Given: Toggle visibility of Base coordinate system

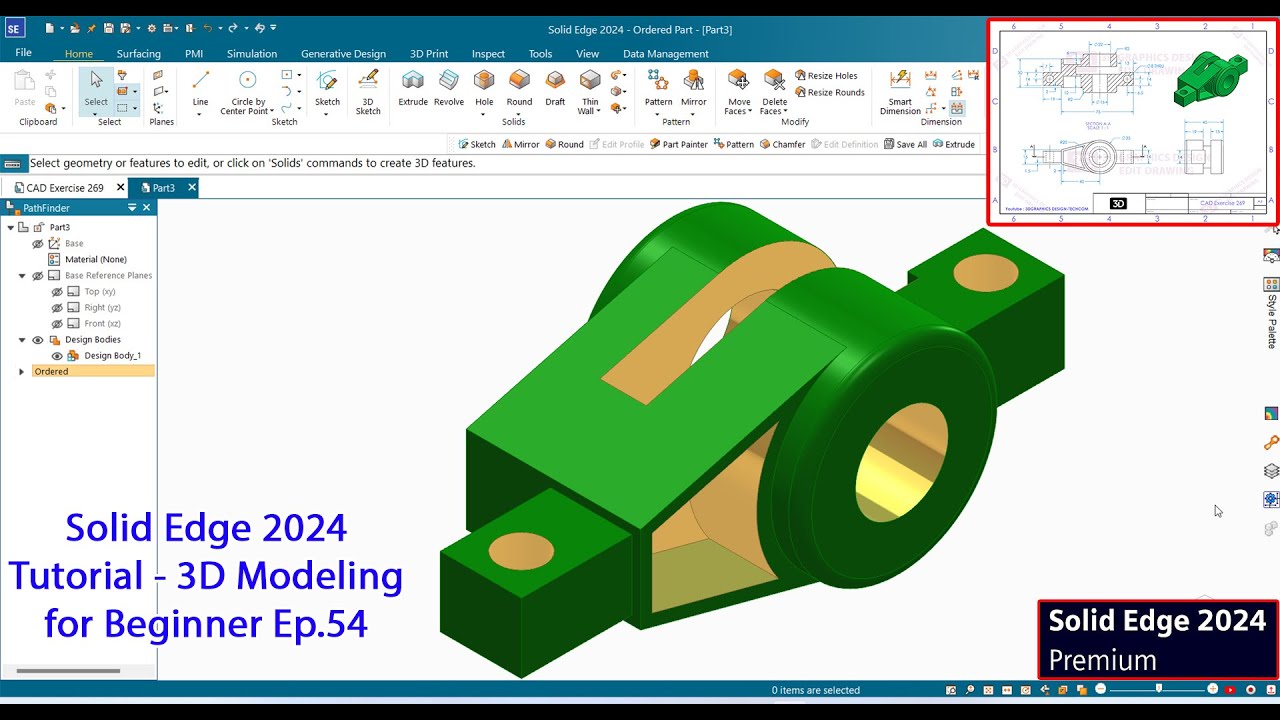Looking at the screenshot, I should 38,243.
